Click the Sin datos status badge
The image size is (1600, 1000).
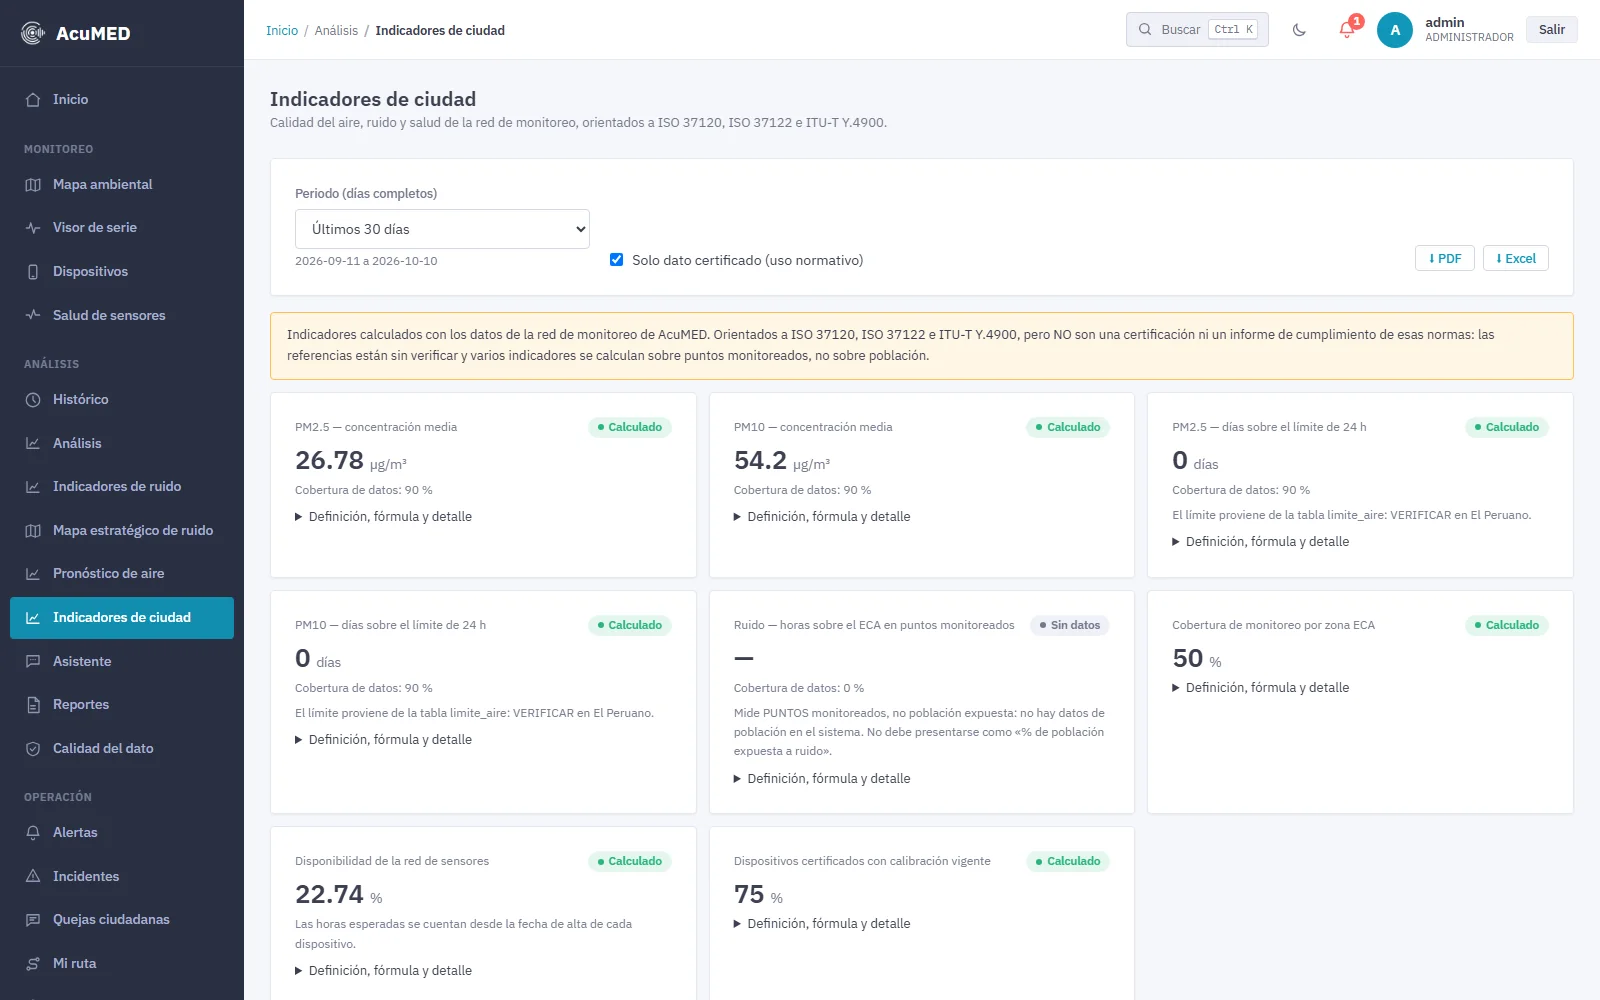coord(1069,626)
